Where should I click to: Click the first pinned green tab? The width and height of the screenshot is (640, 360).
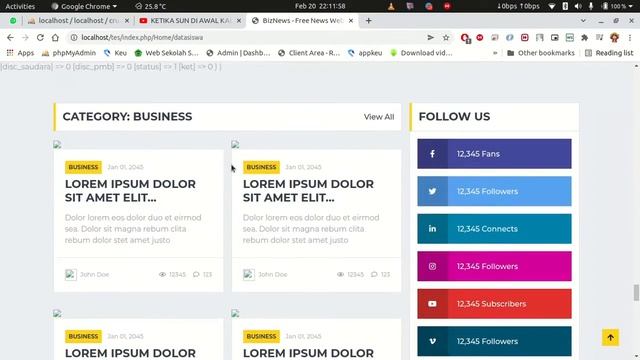pos(13,20)
